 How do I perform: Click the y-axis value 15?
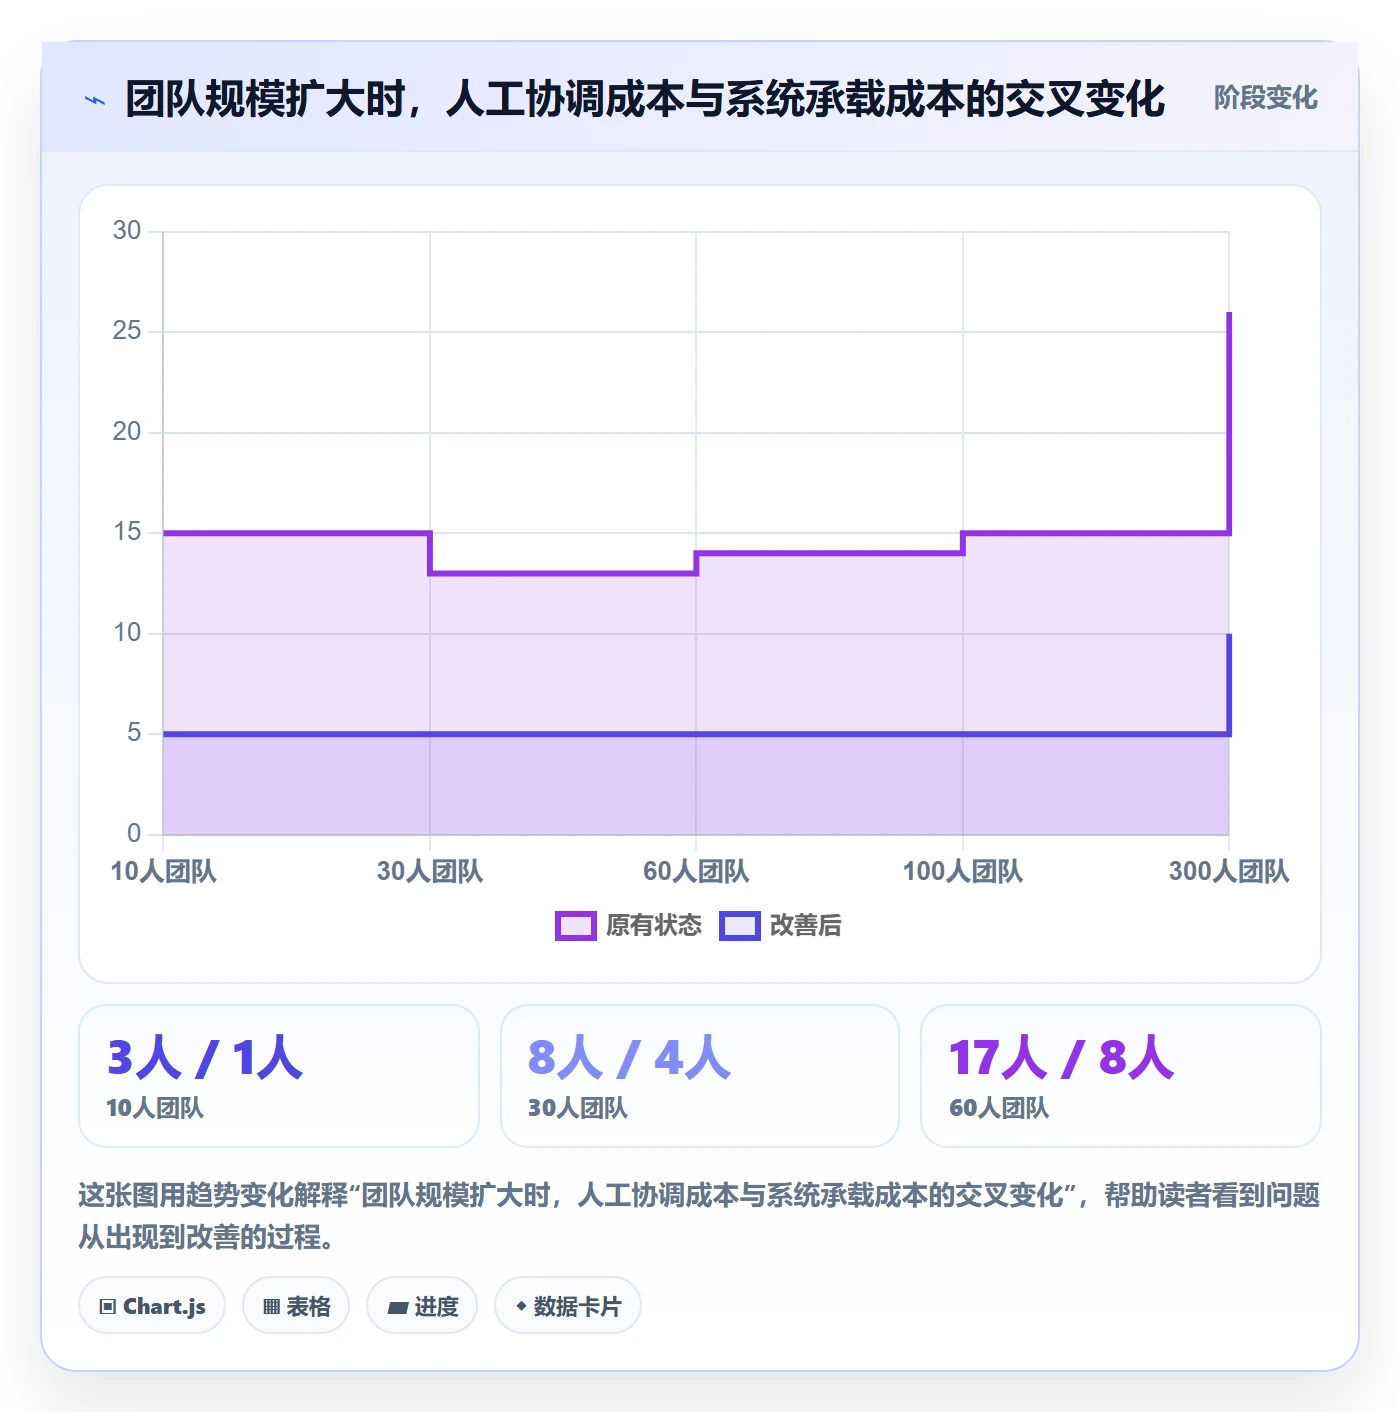click(127, 532)
